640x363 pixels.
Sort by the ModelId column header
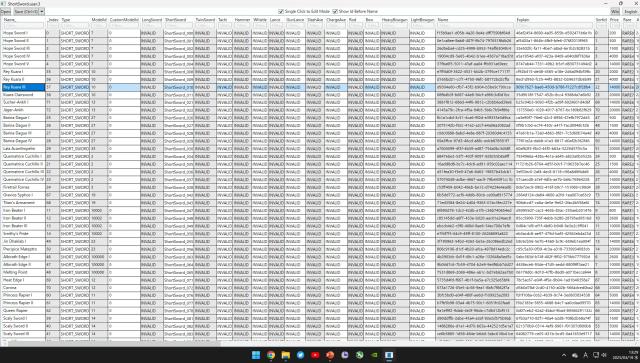(99, 20)
